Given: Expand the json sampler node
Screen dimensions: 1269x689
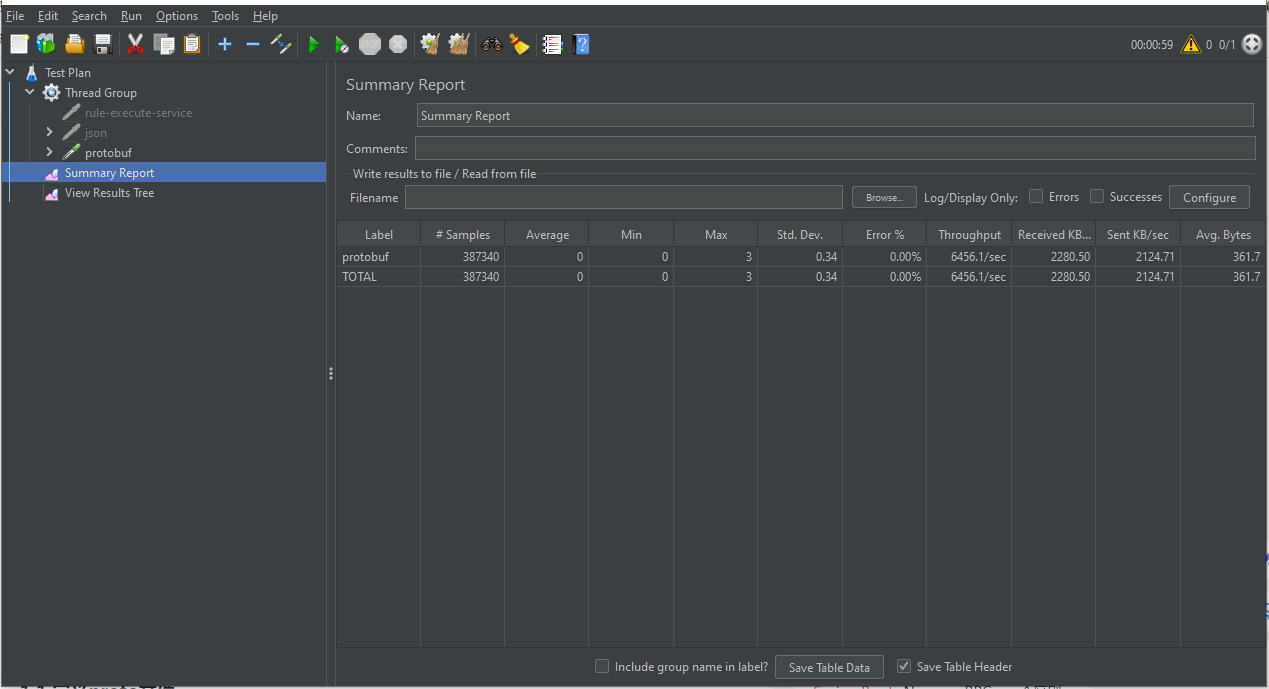Looking at the screenshot, I should coord(49,132).
